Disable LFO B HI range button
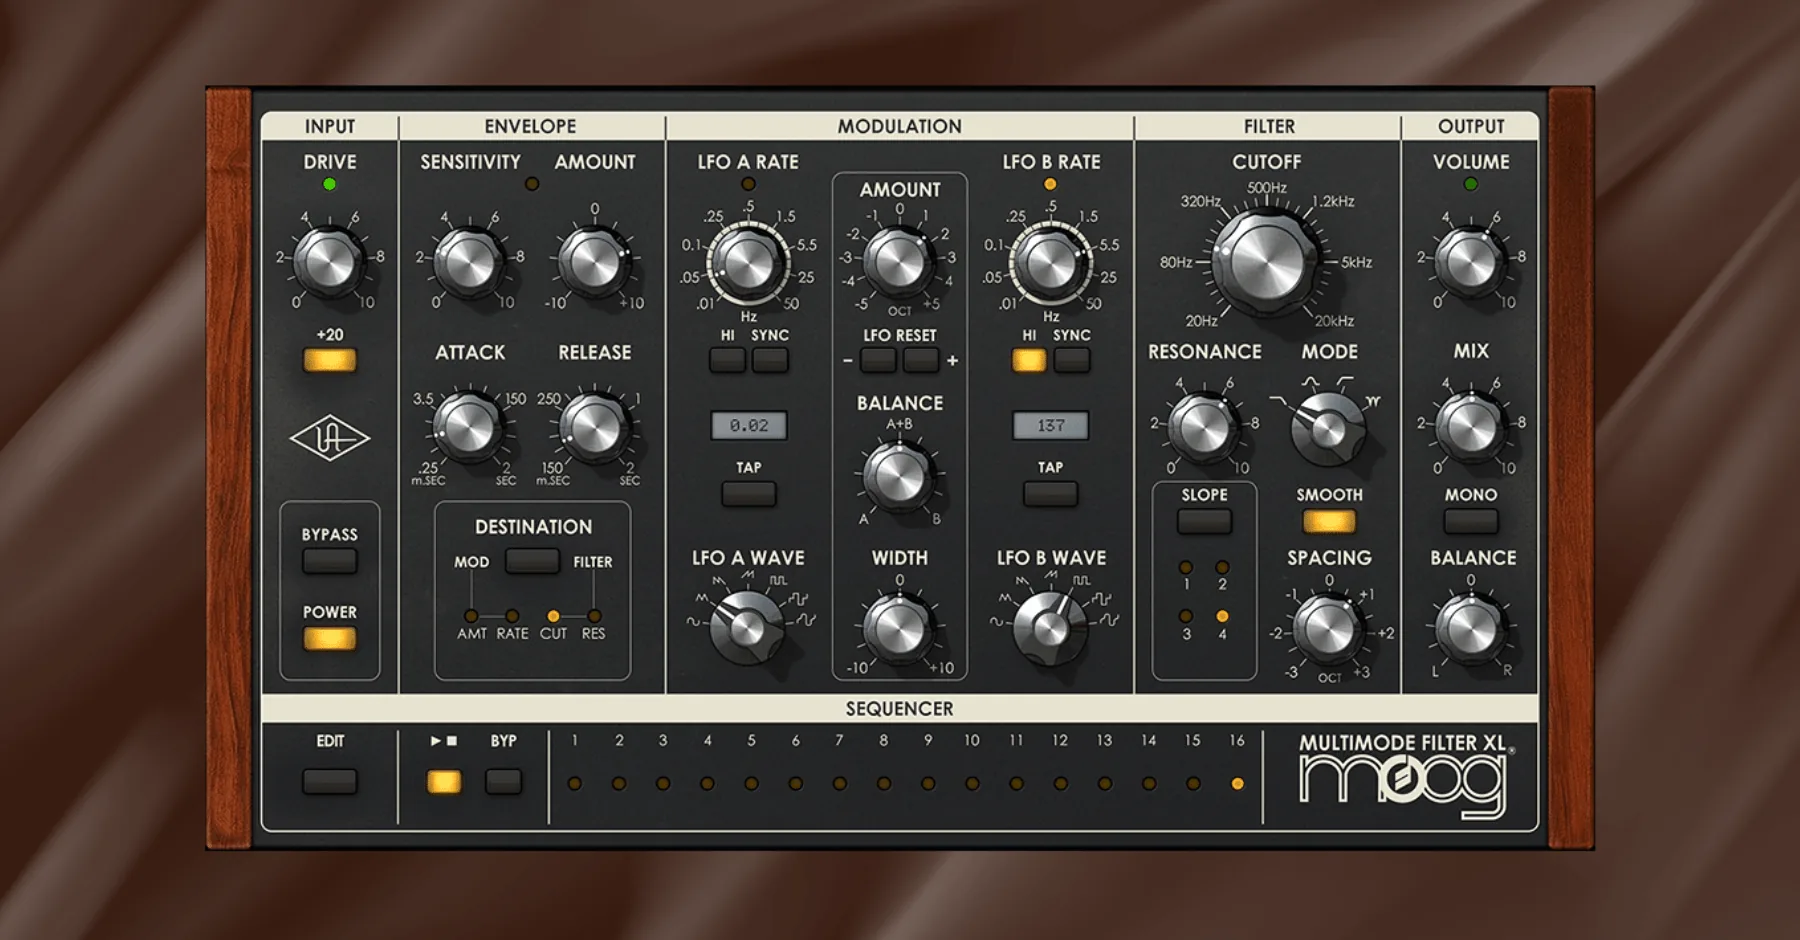1800x940 pixels. (x=1029, y=360)
